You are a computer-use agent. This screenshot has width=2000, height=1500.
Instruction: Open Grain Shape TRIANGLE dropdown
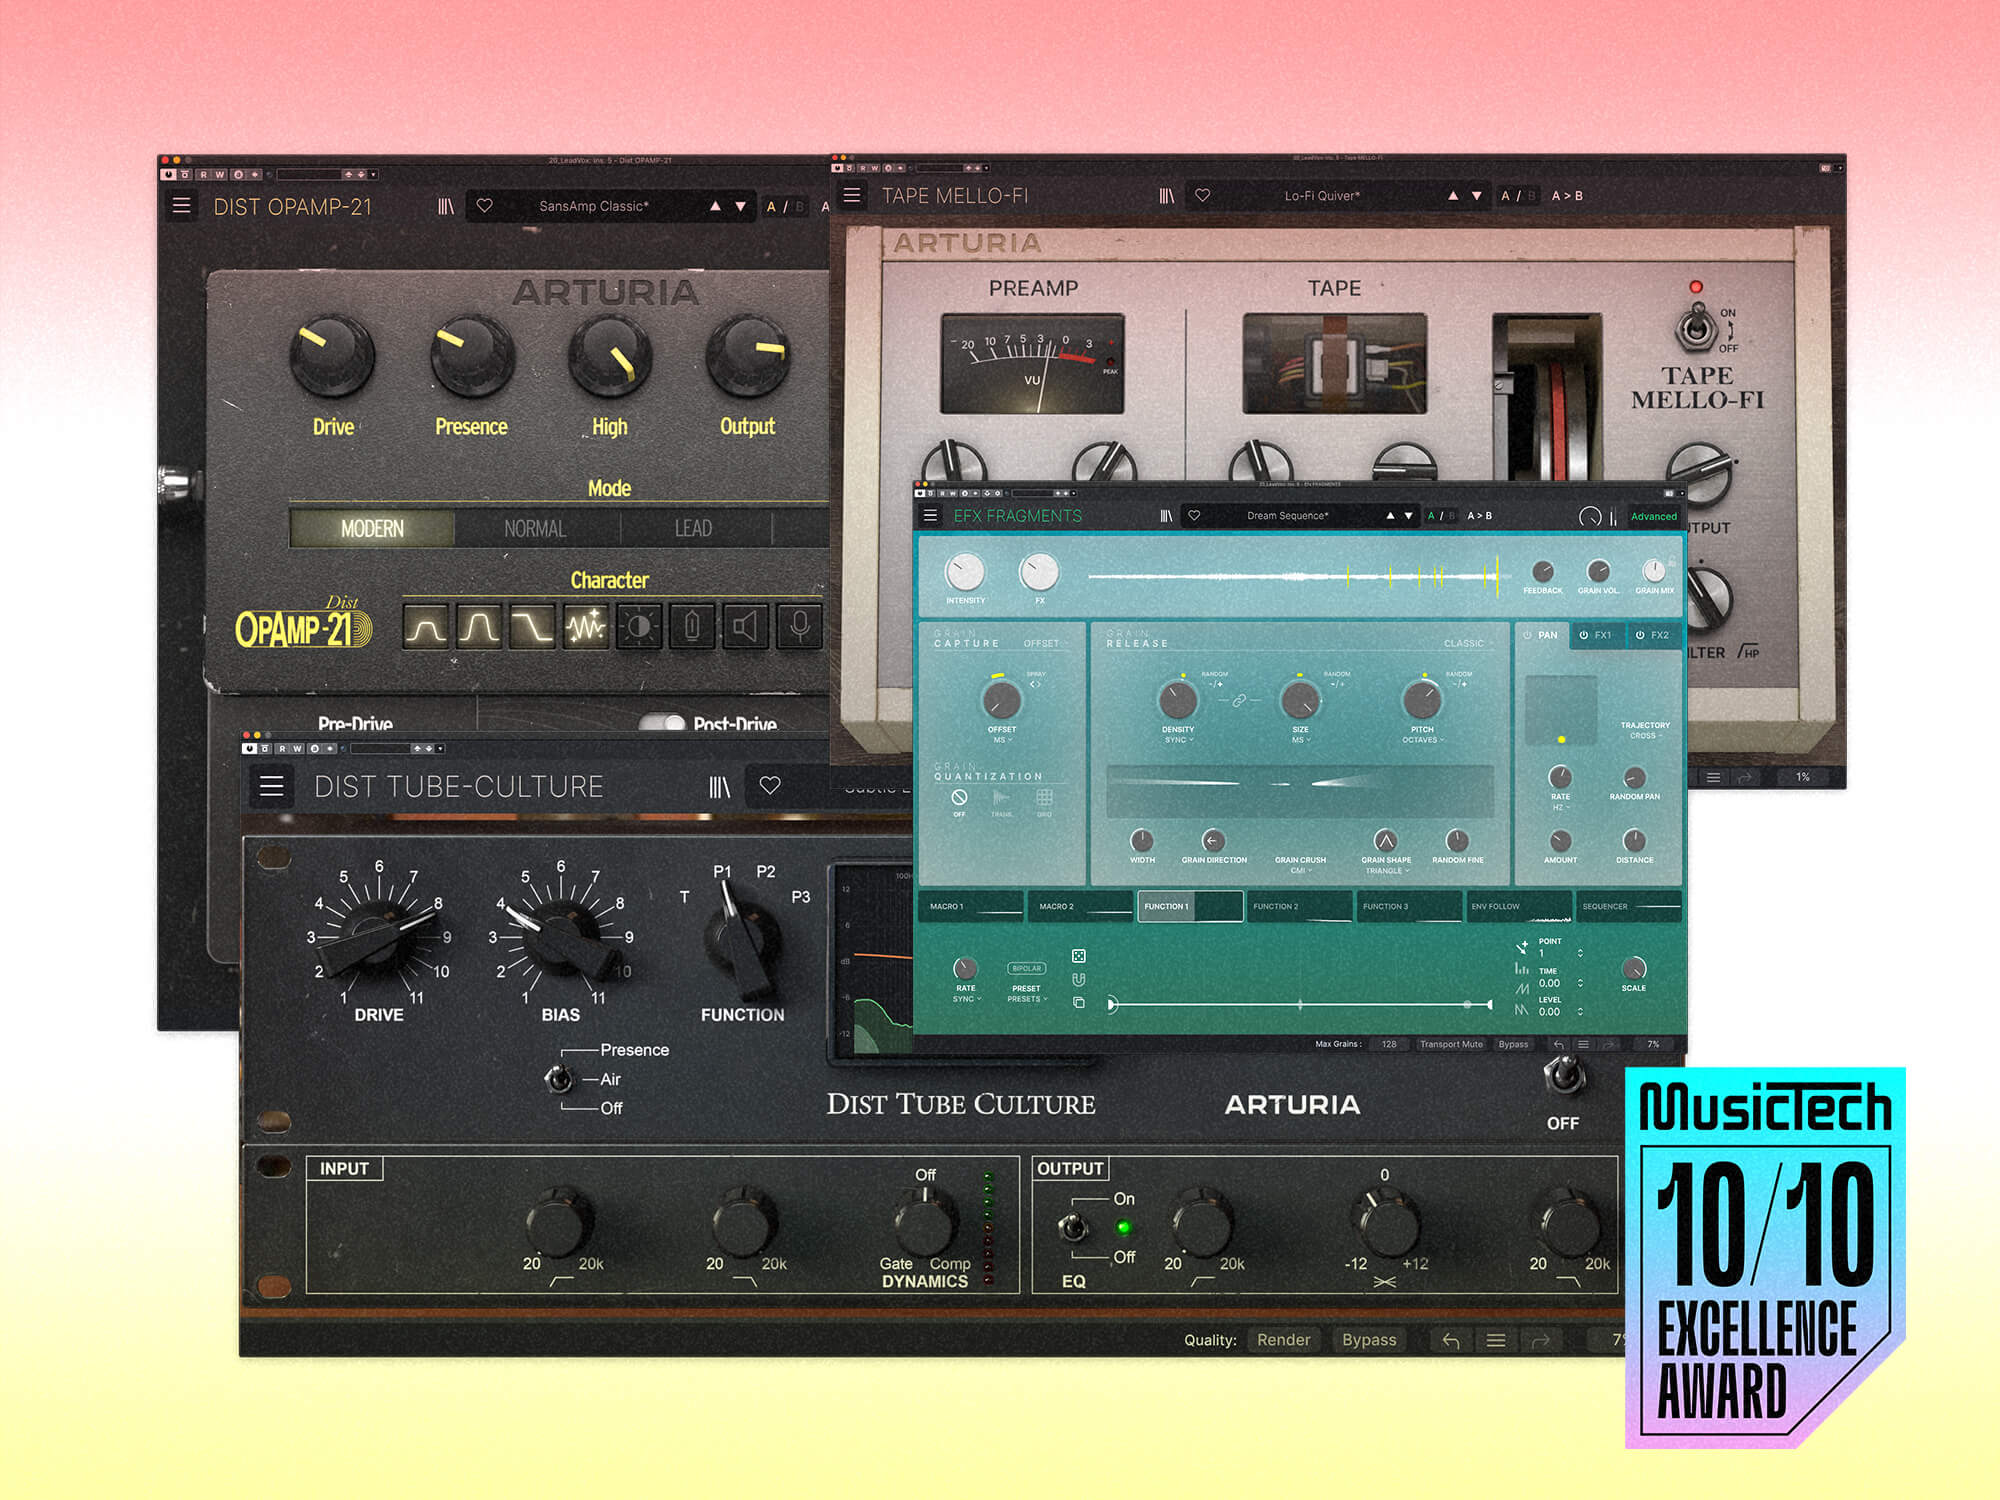point(1387,871)
